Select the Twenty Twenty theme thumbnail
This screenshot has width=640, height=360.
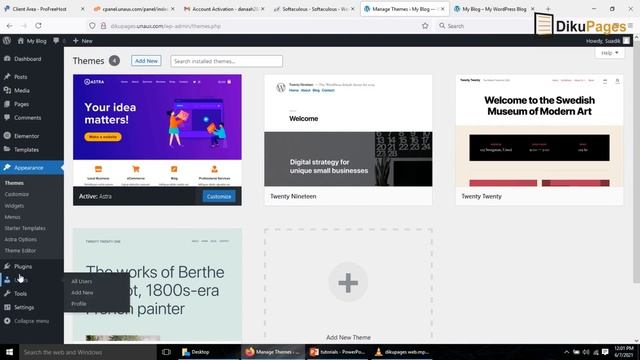540,131
